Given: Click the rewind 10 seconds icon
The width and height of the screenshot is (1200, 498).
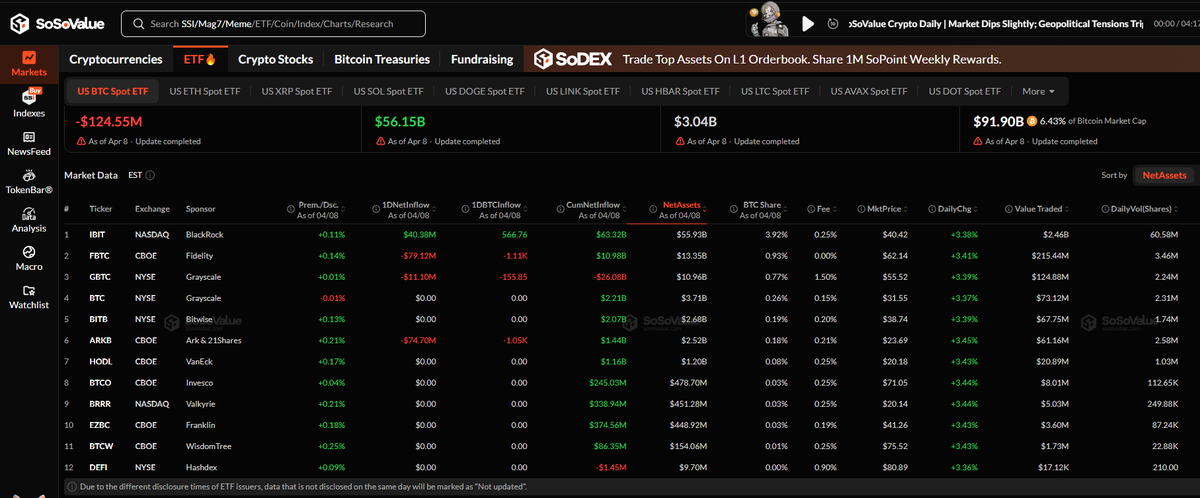Looking at the screenshot, I should (x=835, y=23).
